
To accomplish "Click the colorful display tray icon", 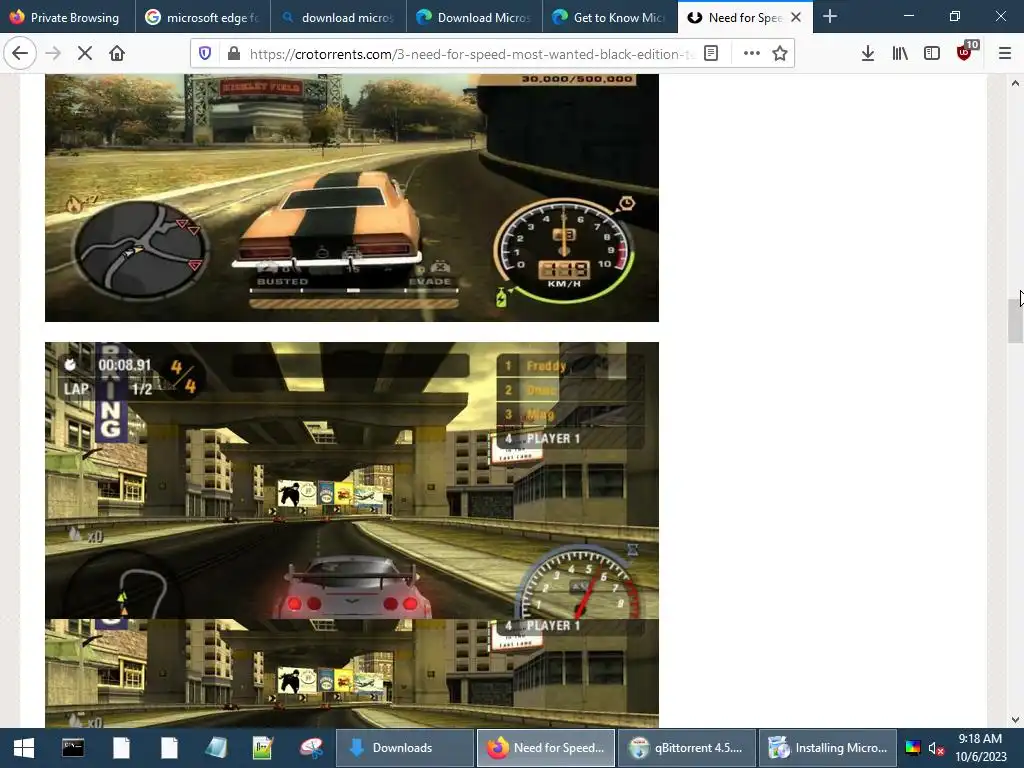I will coord(913,748).
